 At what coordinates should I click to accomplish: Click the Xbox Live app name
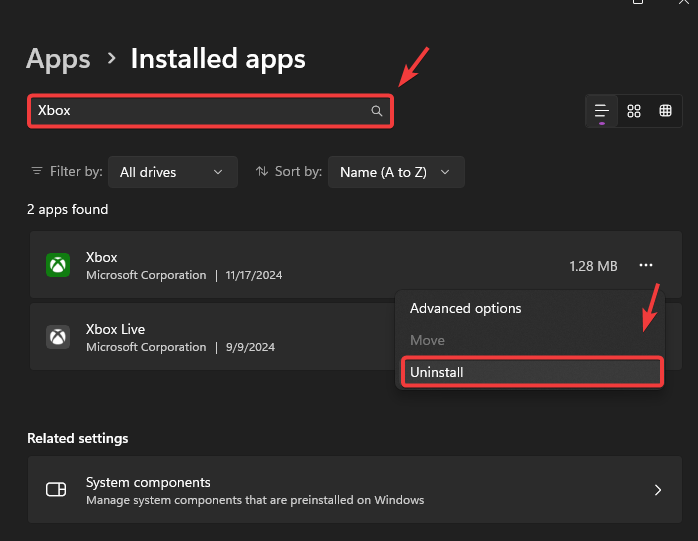(116, 329)
